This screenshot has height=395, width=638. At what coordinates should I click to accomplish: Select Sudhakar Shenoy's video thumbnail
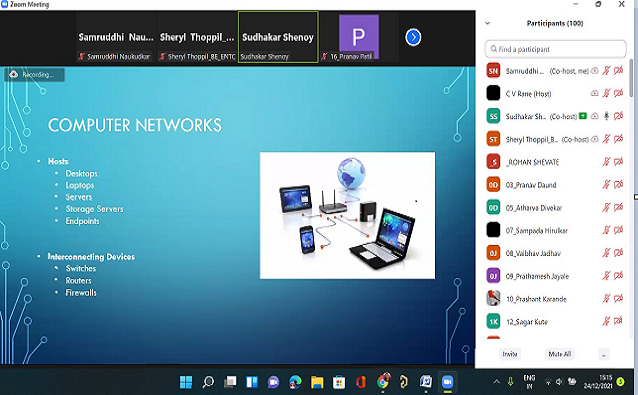pos(278,37)
